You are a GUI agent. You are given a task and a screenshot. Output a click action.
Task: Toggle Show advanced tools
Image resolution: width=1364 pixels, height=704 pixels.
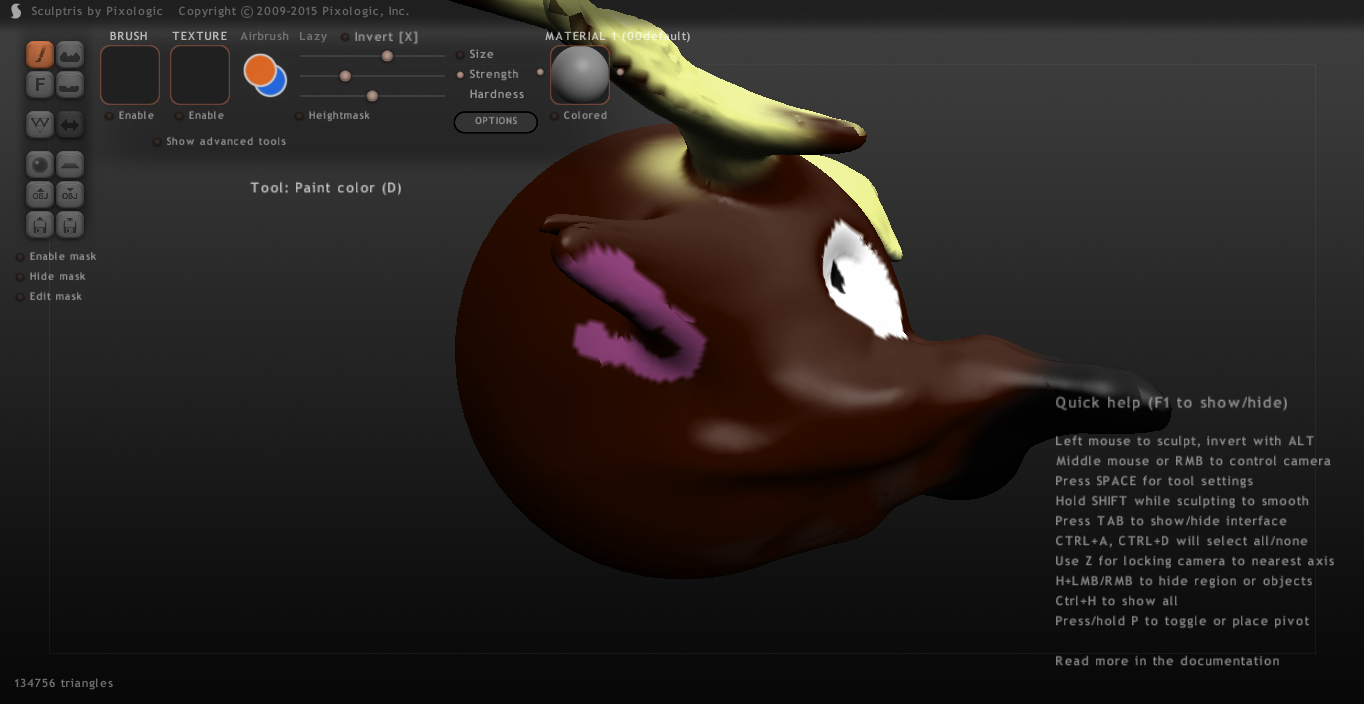point(157,142)
